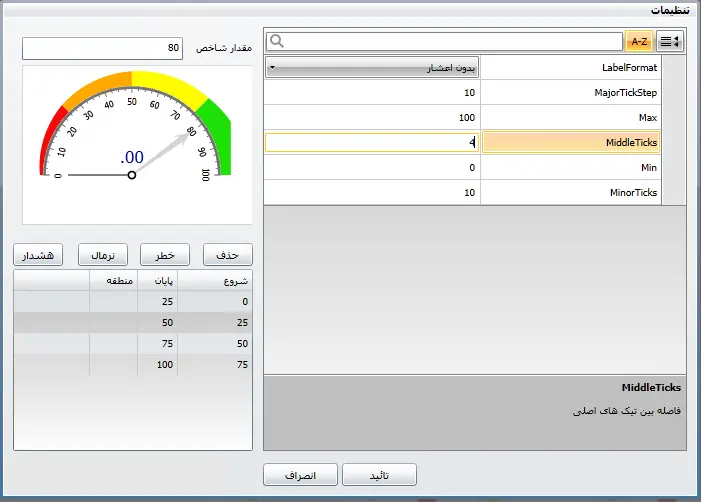
Task: Click the Min value field showing 0
Action: tap(372, 168)
